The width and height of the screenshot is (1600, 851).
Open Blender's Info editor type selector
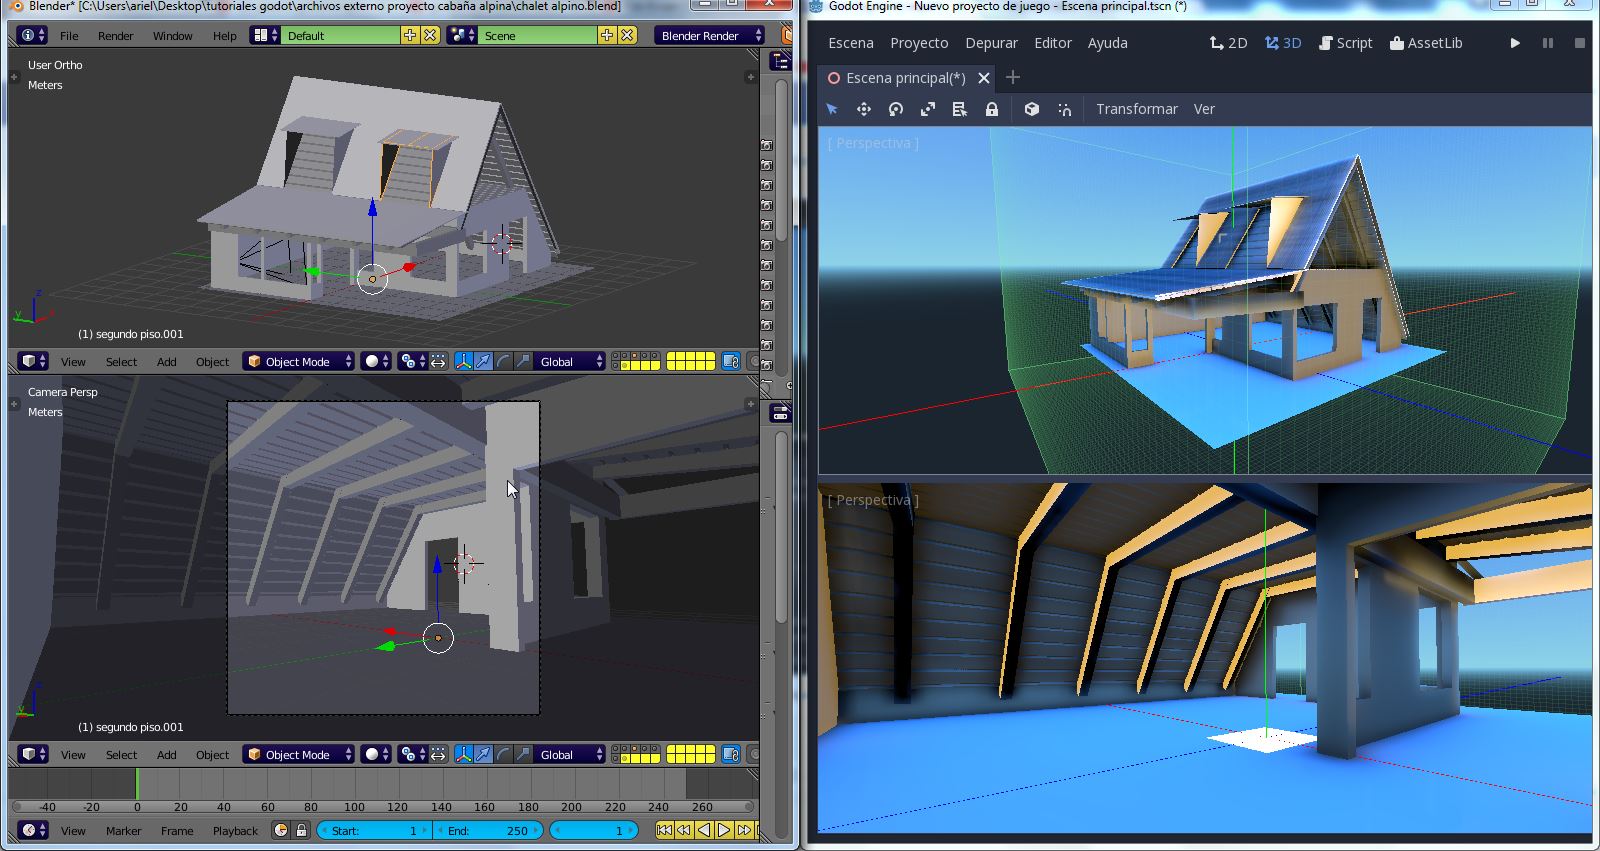(33, 35)
